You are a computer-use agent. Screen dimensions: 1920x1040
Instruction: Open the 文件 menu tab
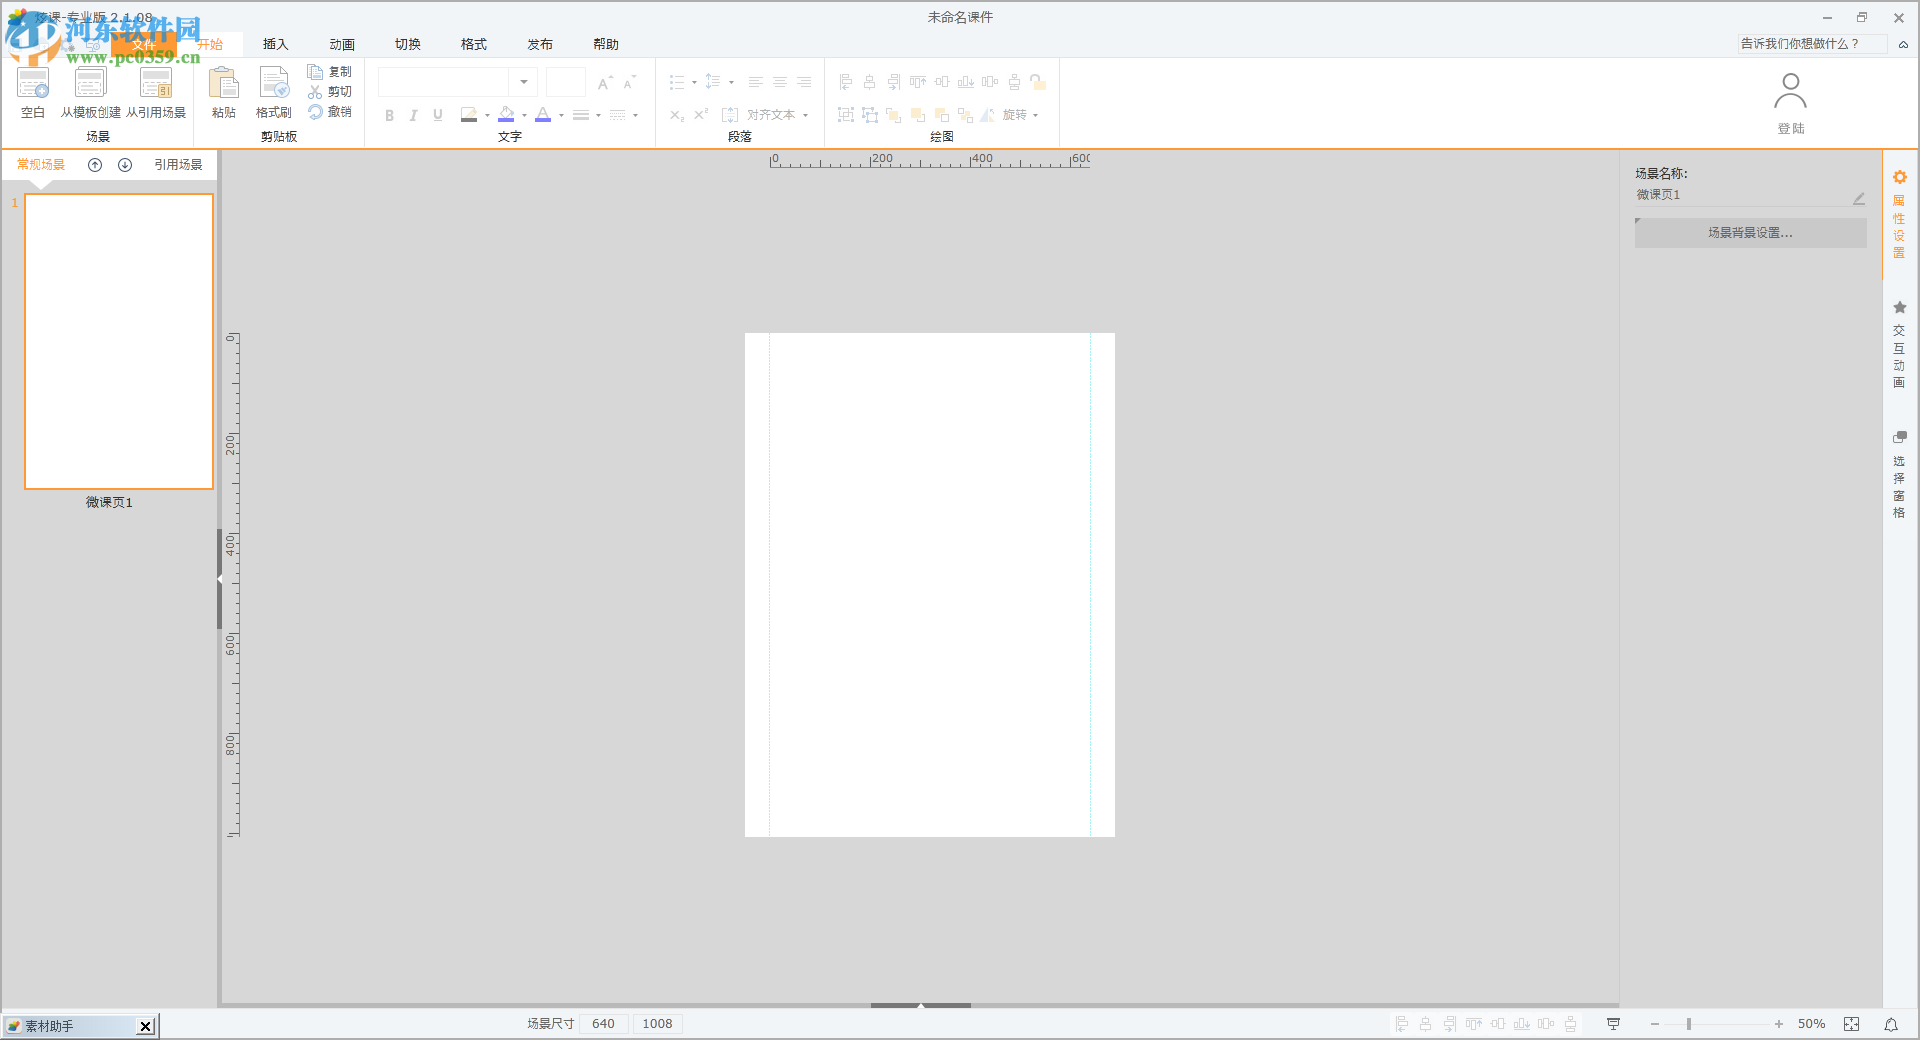tap(143, 44)
